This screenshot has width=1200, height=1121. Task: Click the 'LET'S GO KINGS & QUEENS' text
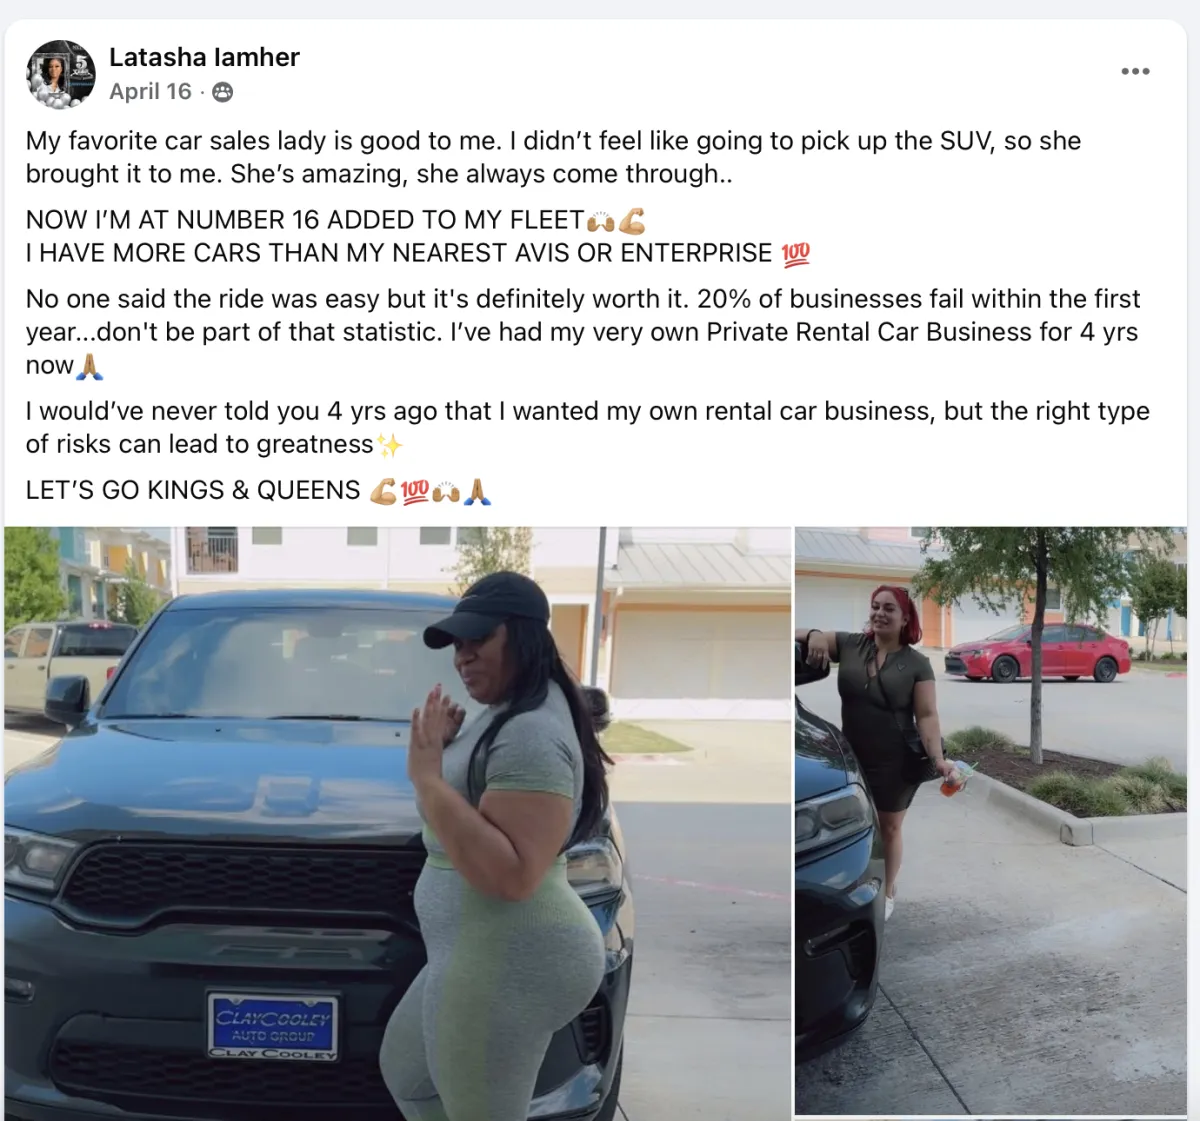pyautogui.click(x=193, y=491)
